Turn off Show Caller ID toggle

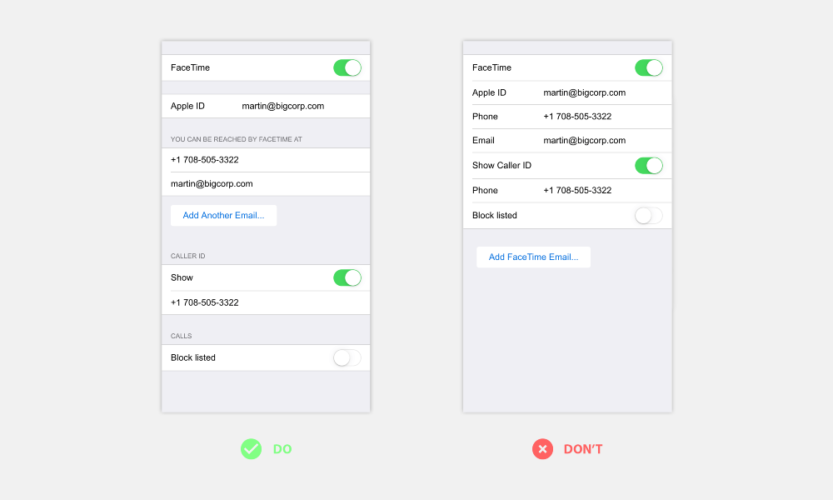point(649,166)
